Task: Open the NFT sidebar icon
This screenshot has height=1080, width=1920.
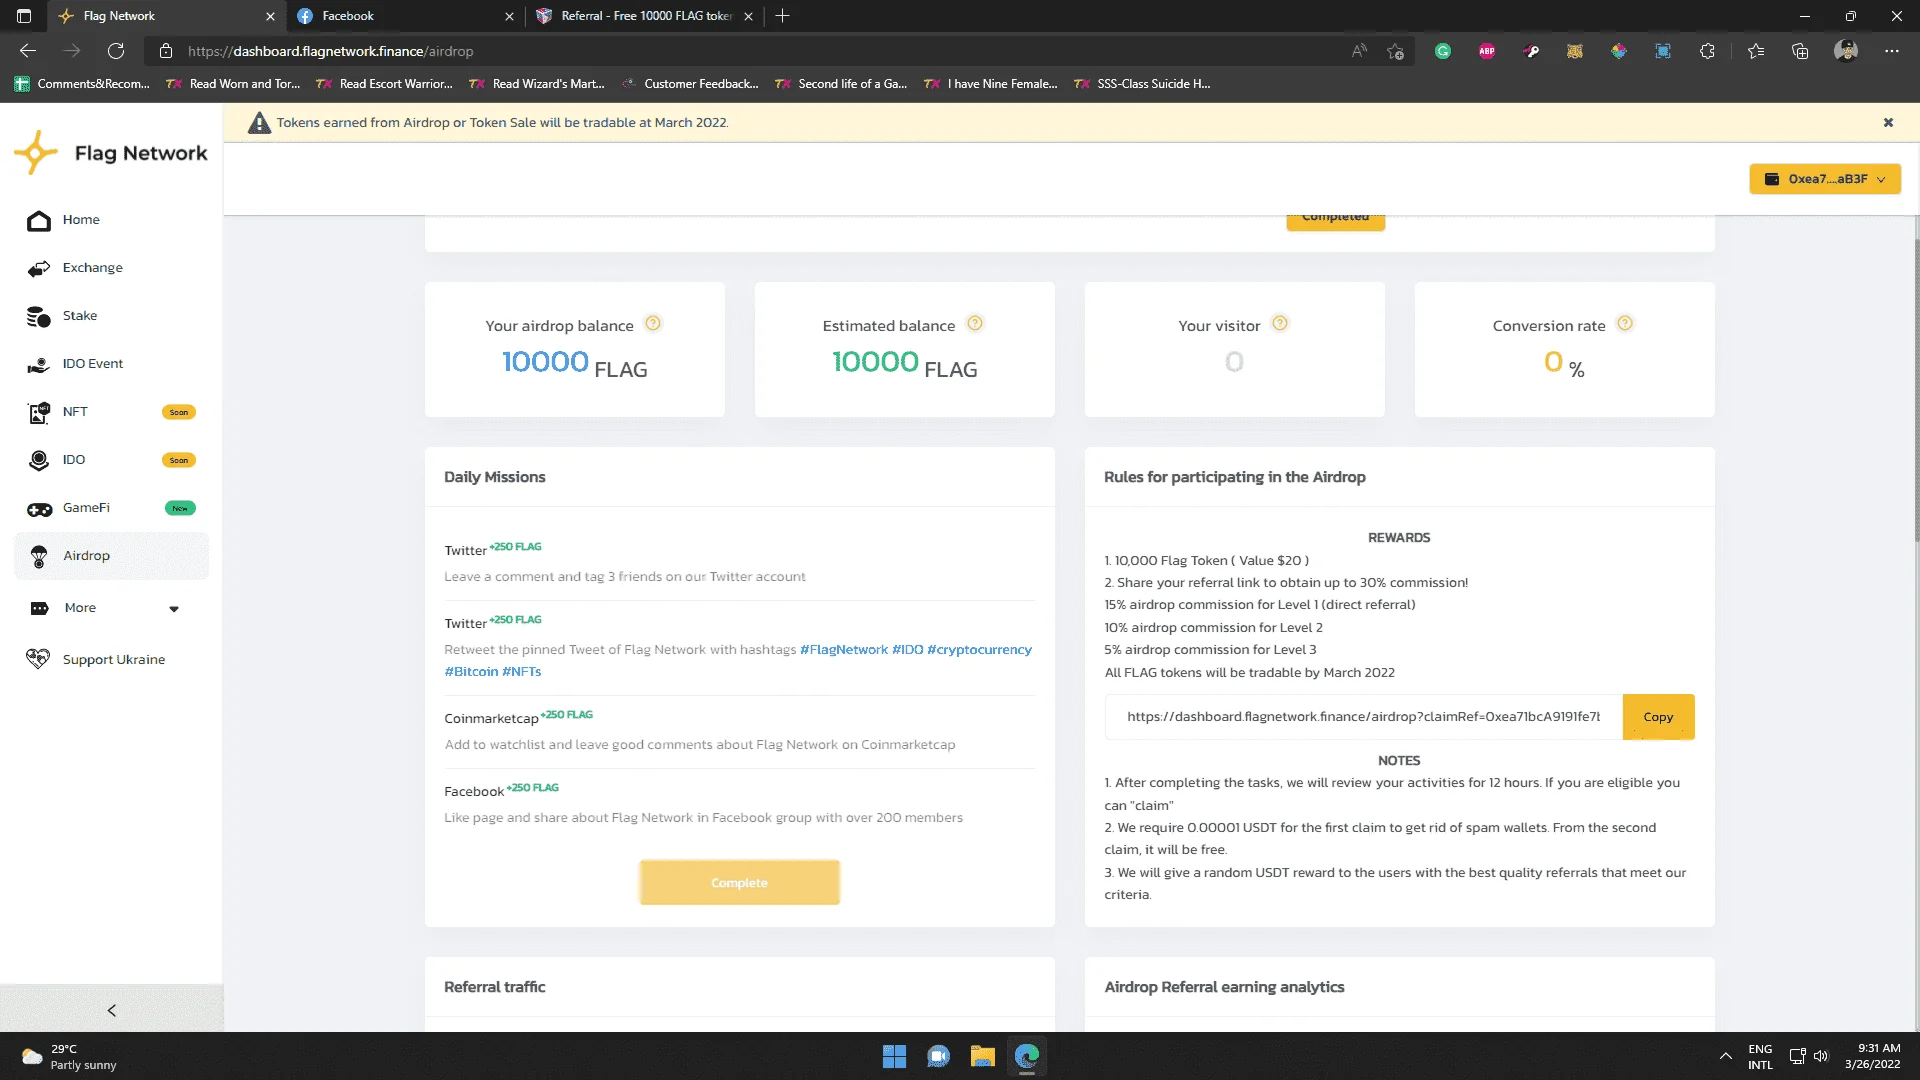Action: (39, 412)
